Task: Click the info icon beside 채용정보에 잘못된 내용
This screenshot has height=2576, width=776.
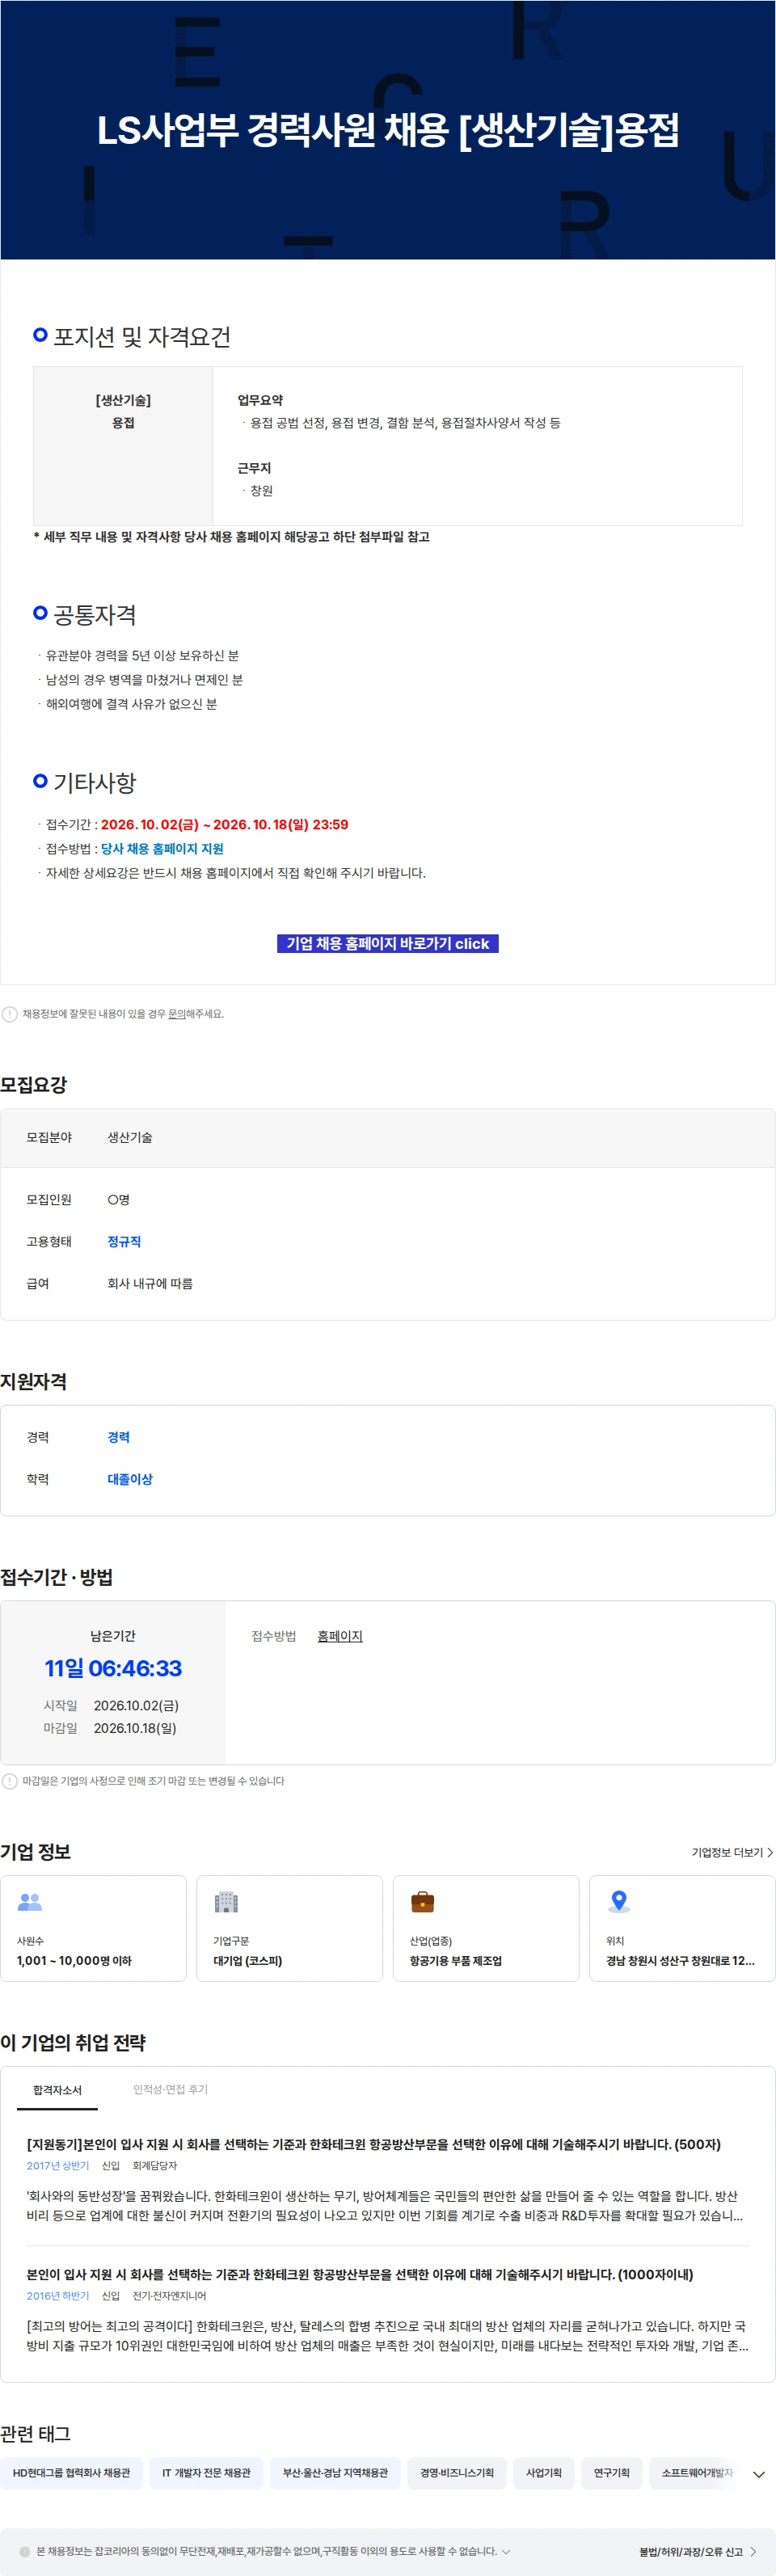Action: pos(10,1014)
